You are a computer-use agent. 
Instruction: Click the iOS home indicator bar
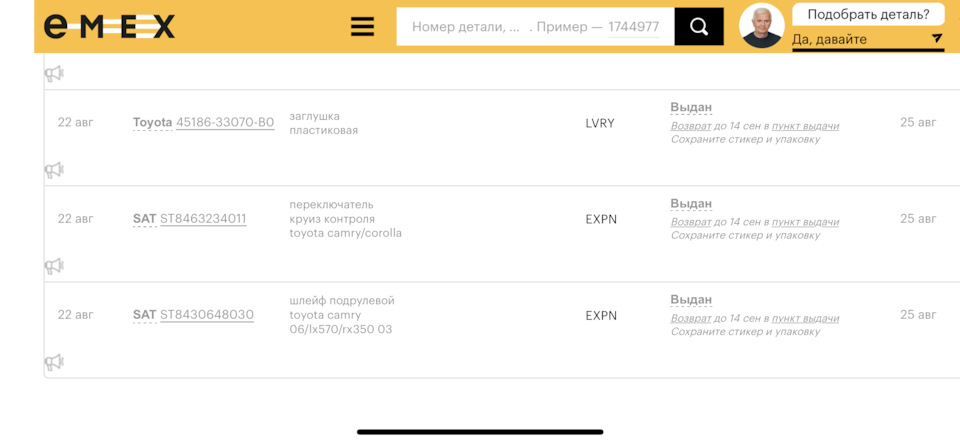click(x=480, y=432)
